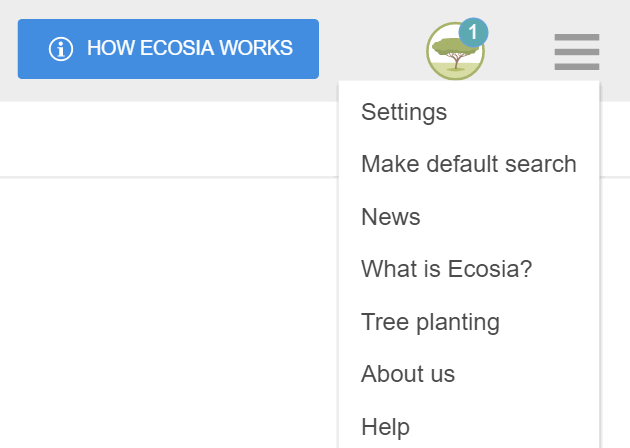Image resolution: width=630 pixels, height=448 pixels.
Task: Select the Tree planting menu item
Action: point(430,322)
